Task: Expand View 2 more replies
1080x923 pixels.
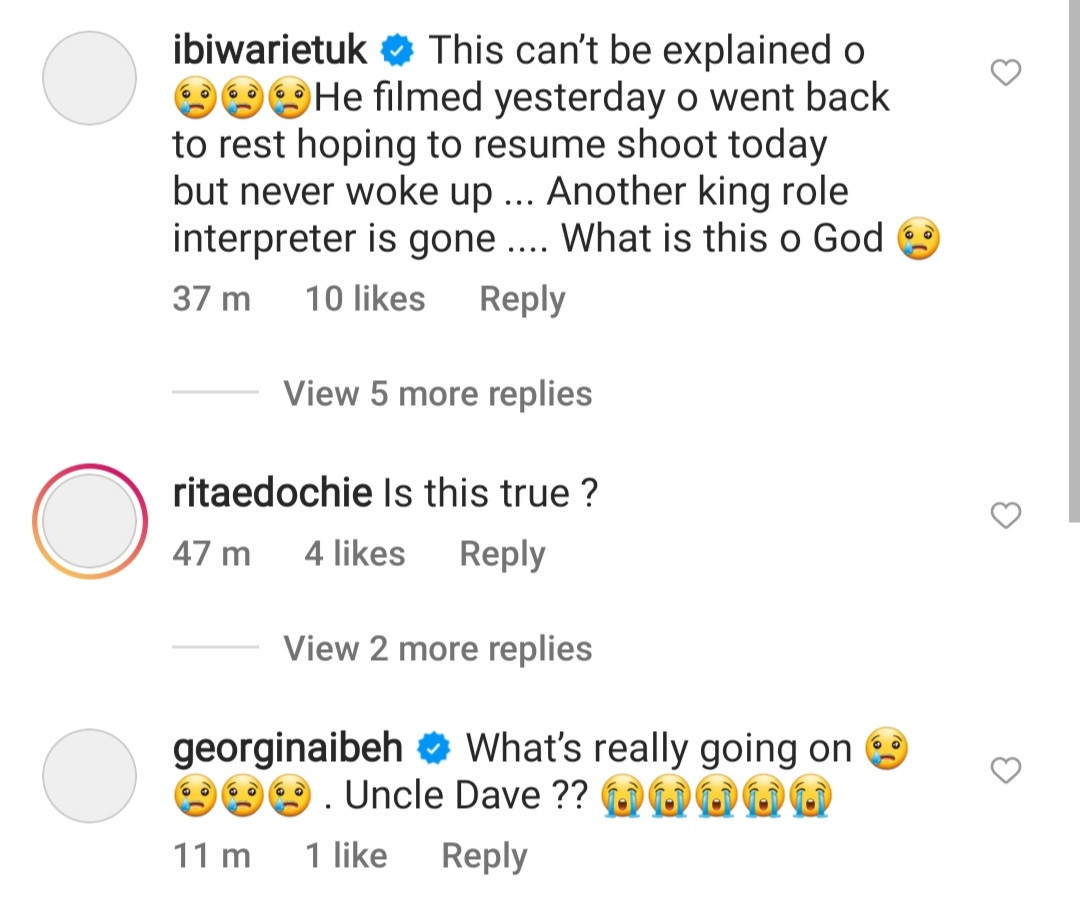Action: pos(437,650)
